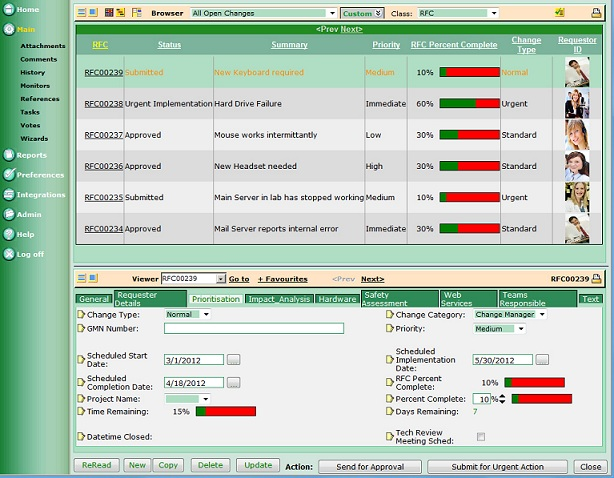Click the Help question mark icon
Image resolution: width=614 pixels, height=478 pixels.
pyautogui.click(x=9, y=234)
